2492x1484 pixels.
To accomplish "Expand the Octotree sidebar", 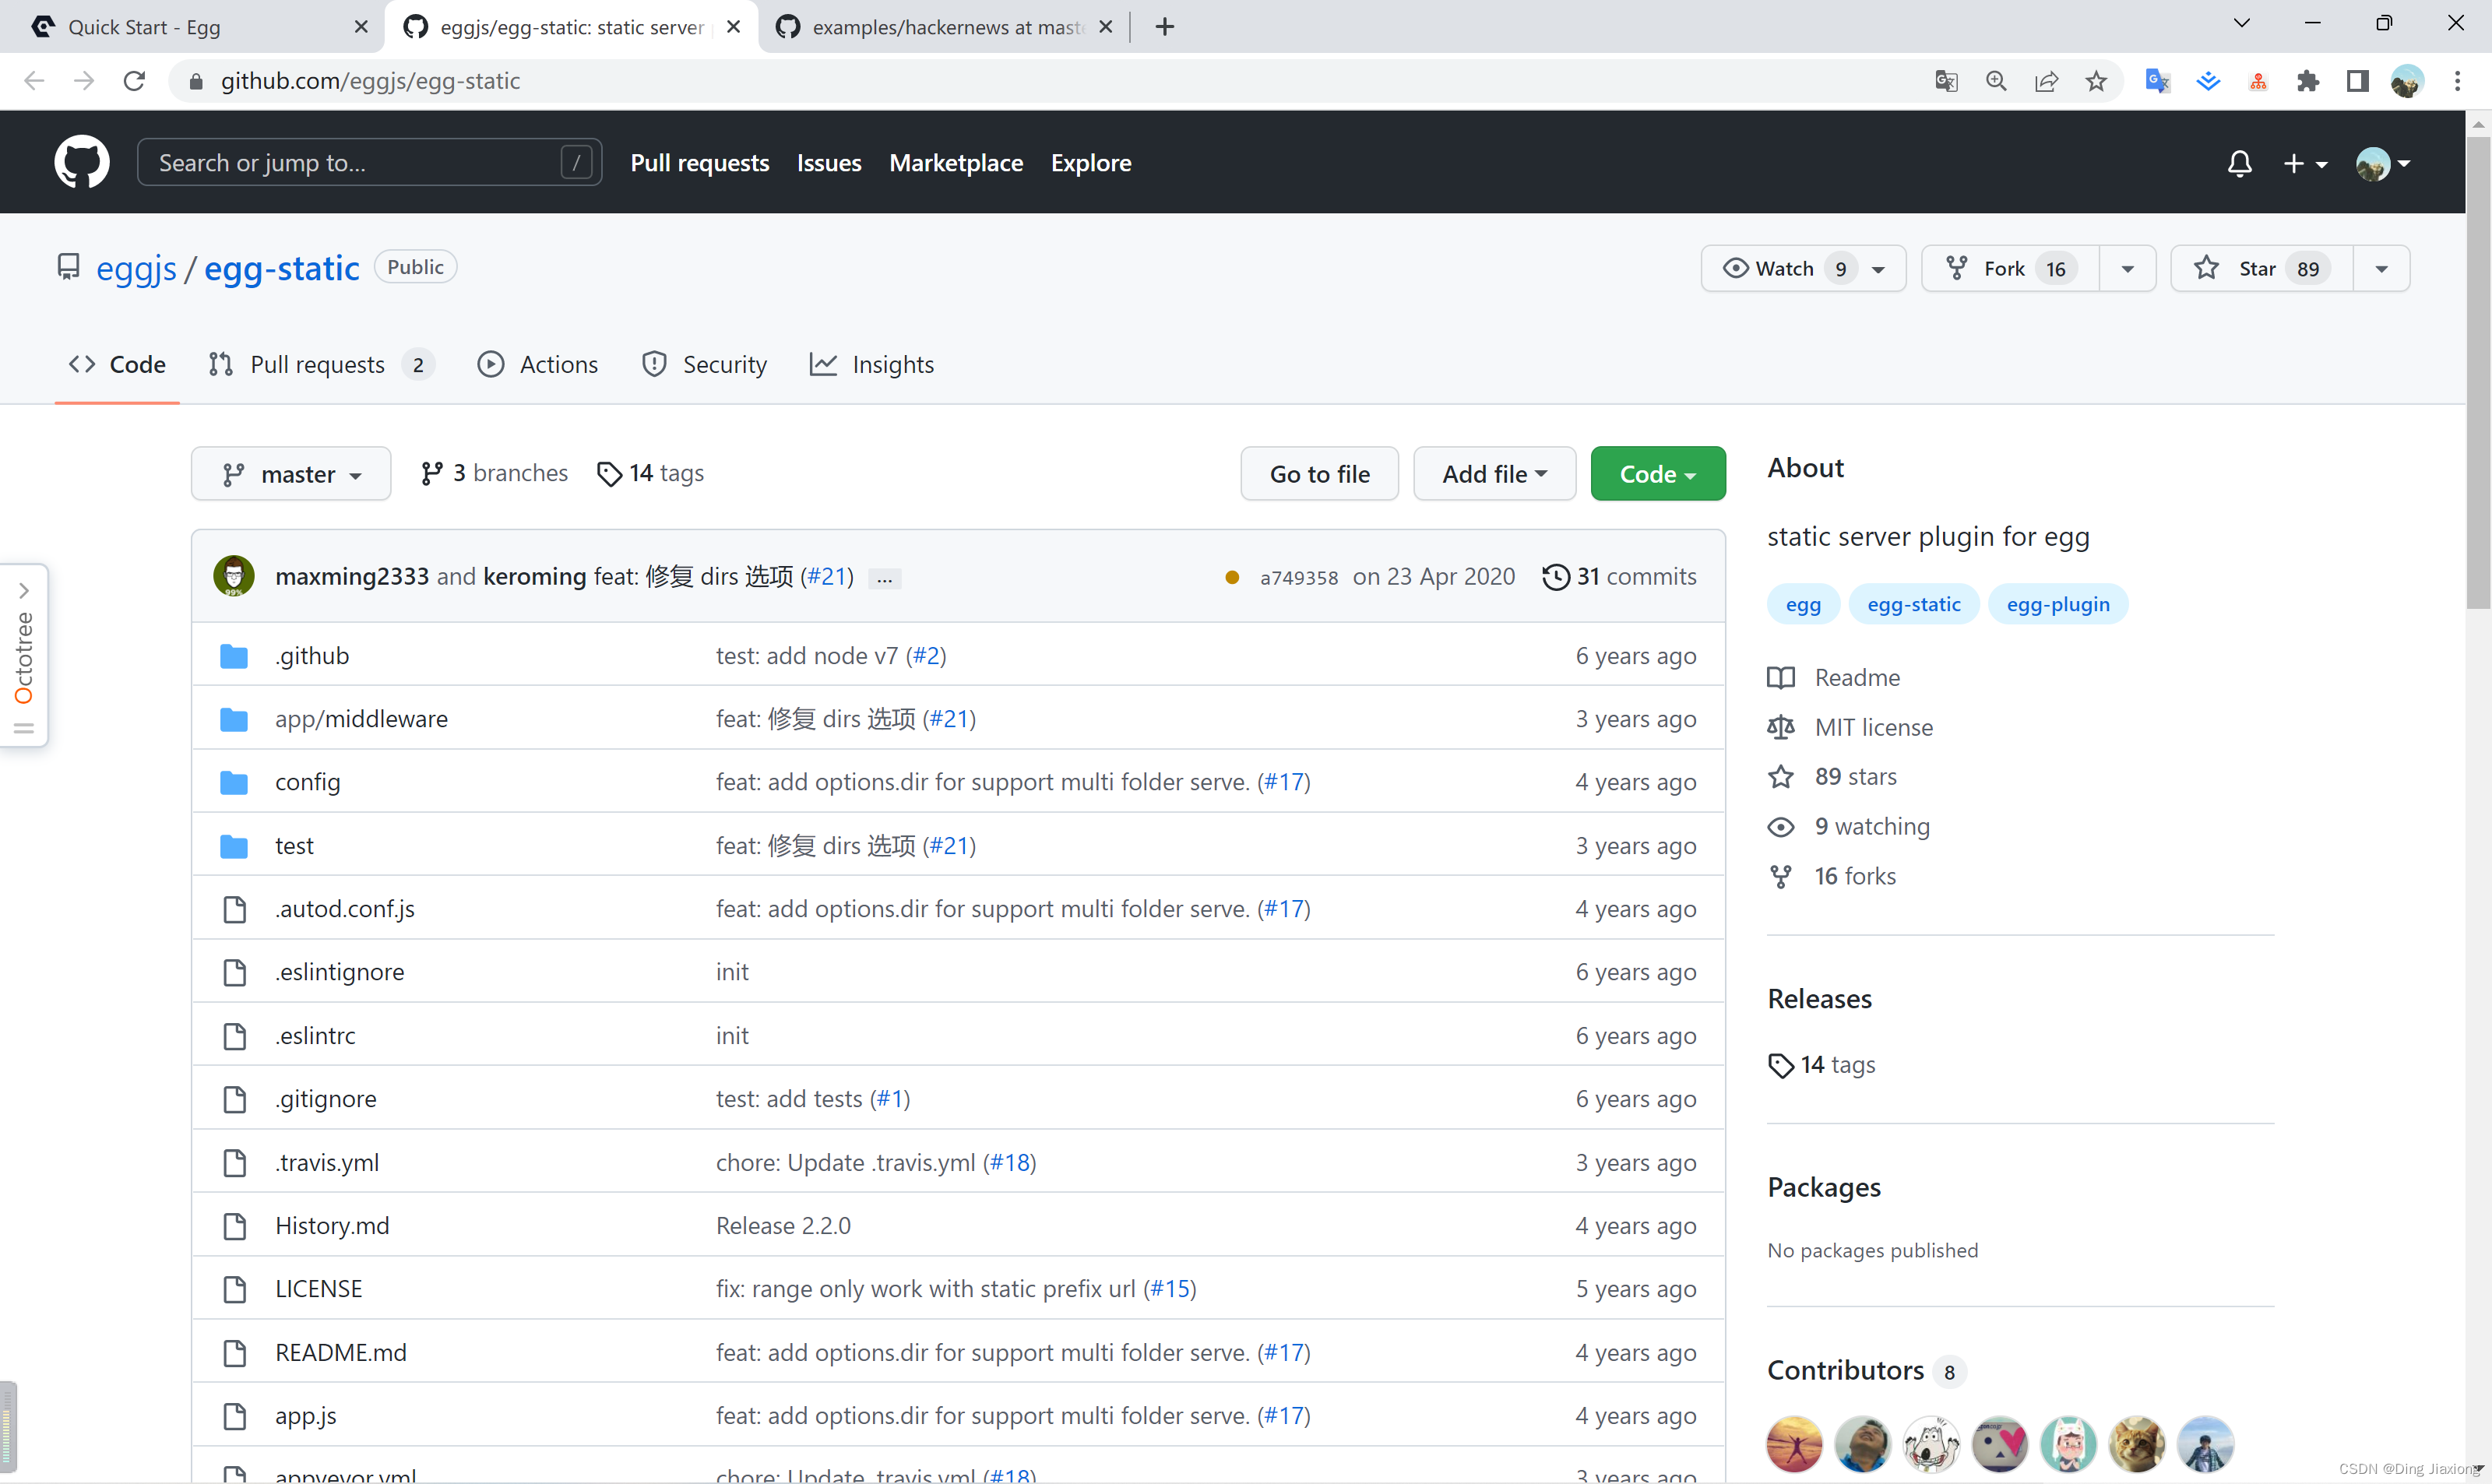I will pyautogui.click(x=24, y=655).
